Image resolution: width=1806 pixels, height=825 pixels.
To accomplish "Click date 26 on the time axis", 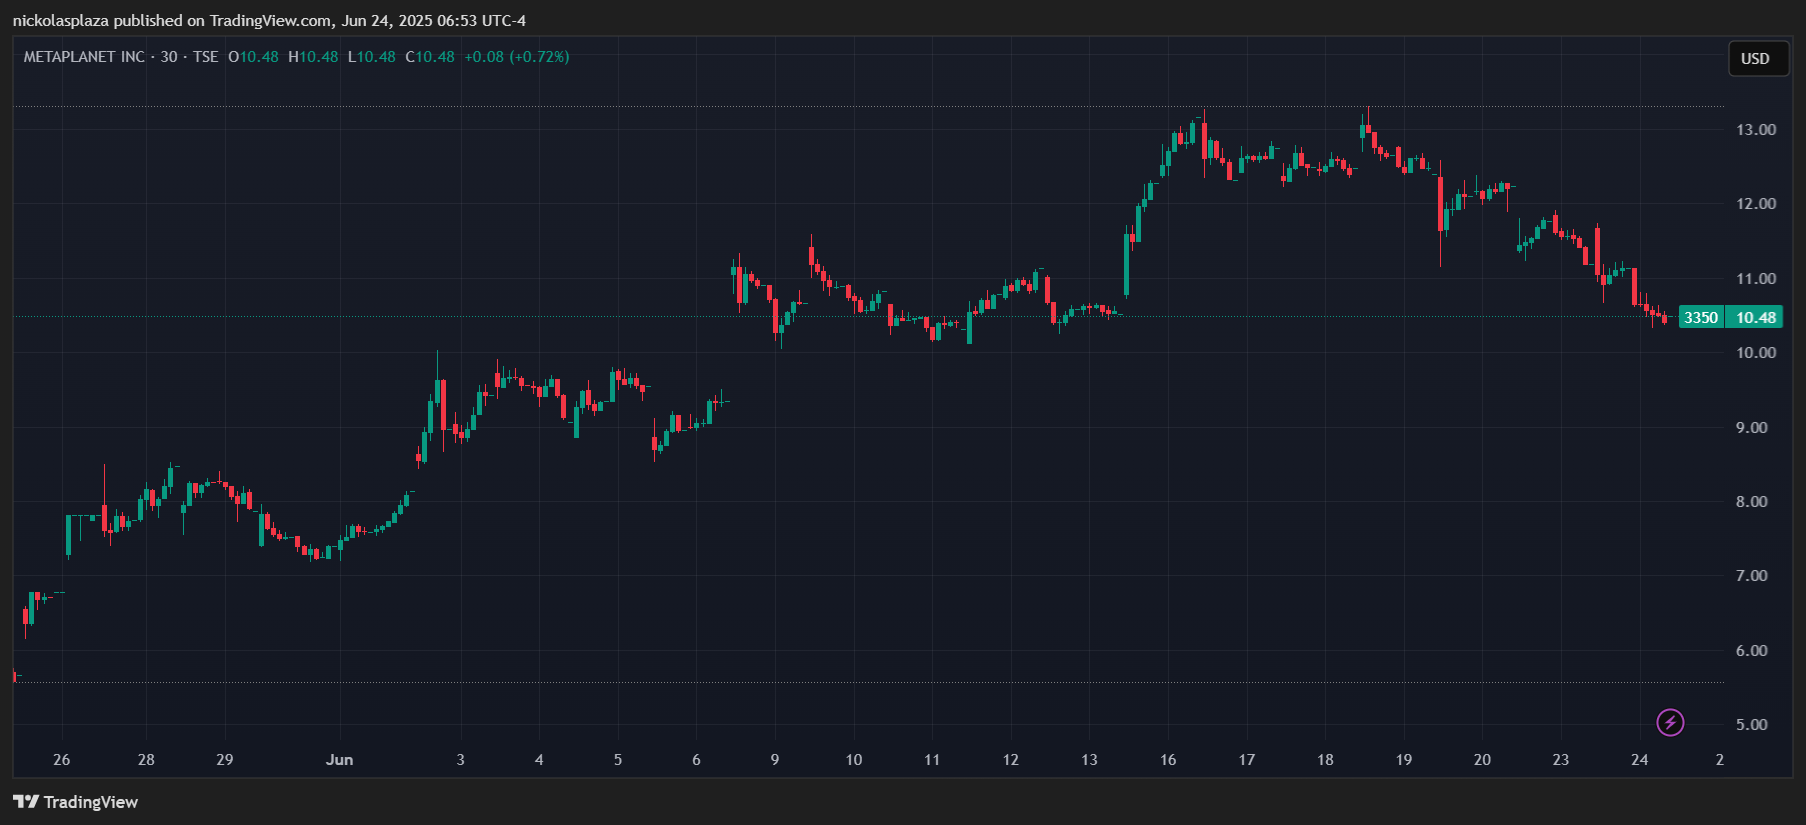I will pos(62,759).
